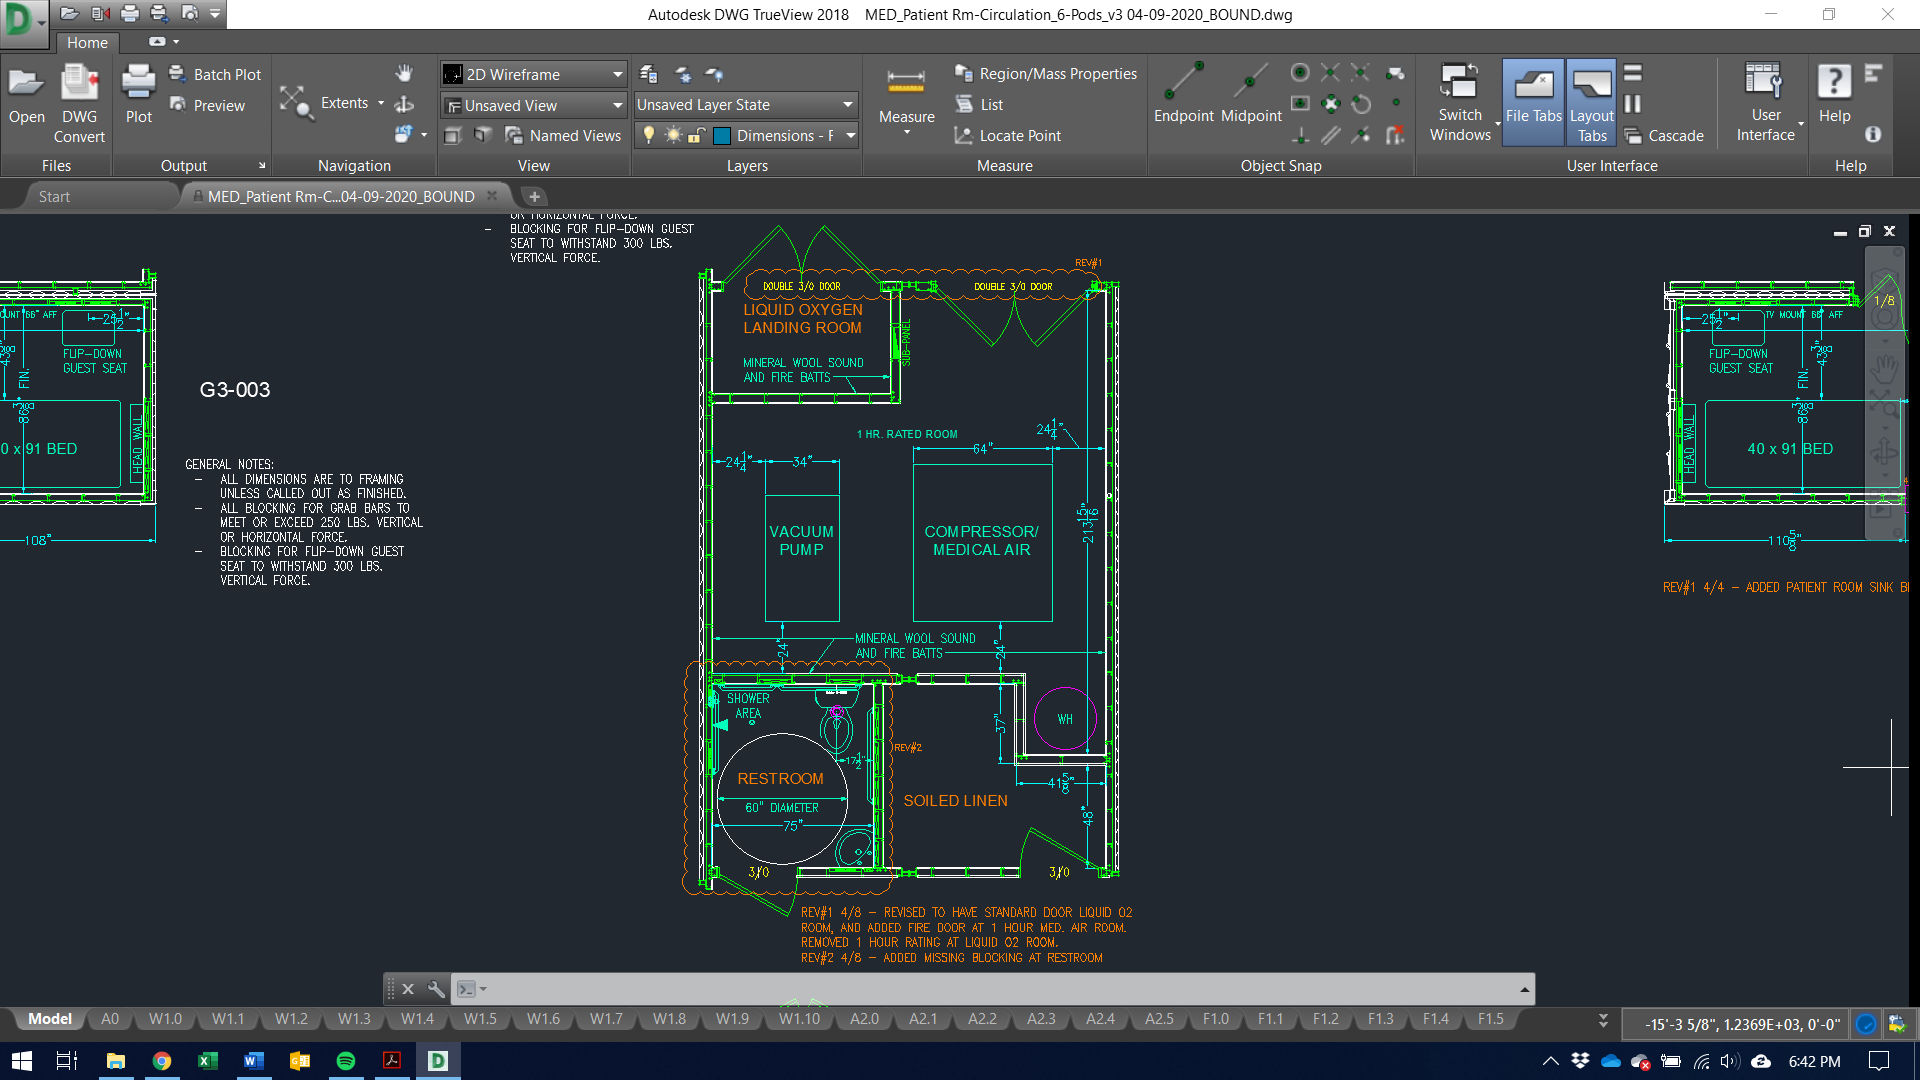Image resolution: width=1920 pixels, height=1080 pixels.
Task: Open a drawing with the large Open button
Action: [27, 96]
